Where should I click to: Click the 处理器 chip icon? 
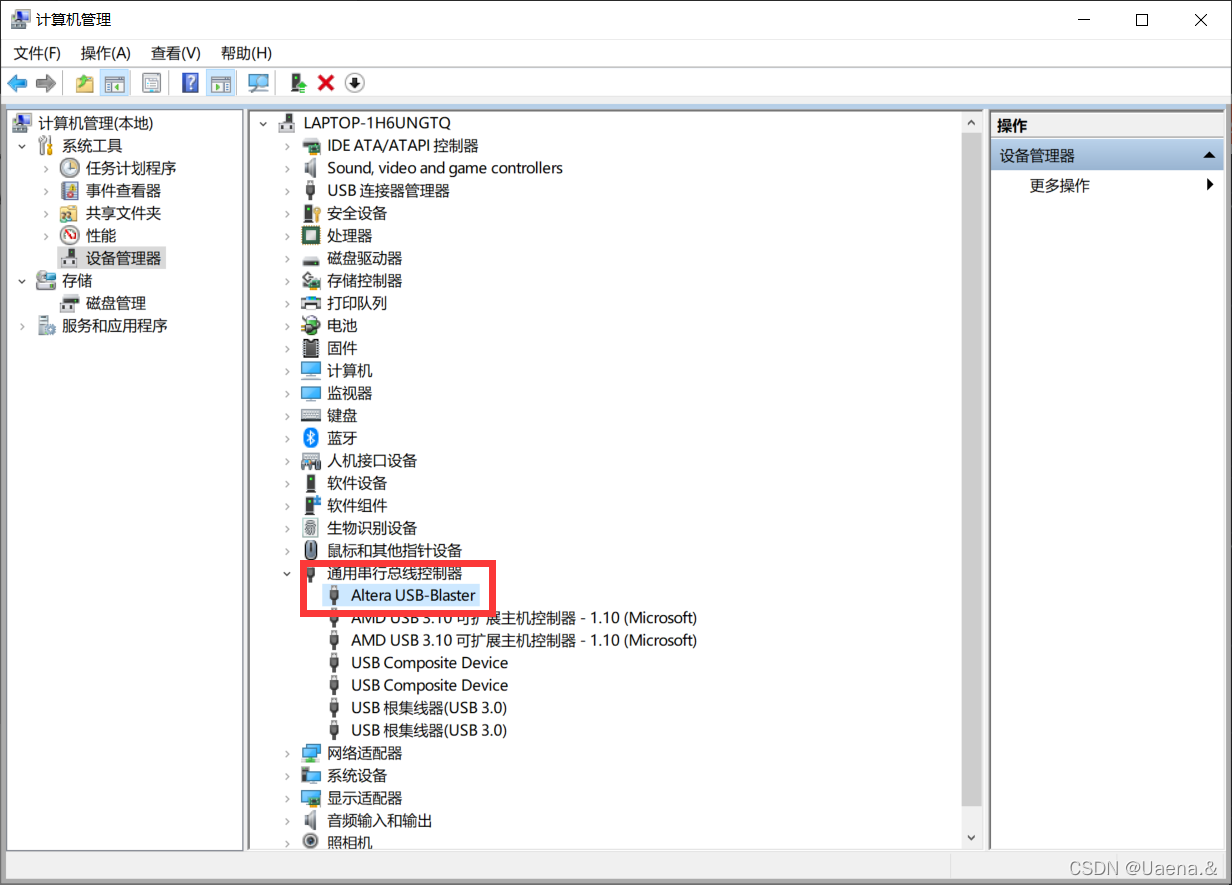[x=311, y=235]
